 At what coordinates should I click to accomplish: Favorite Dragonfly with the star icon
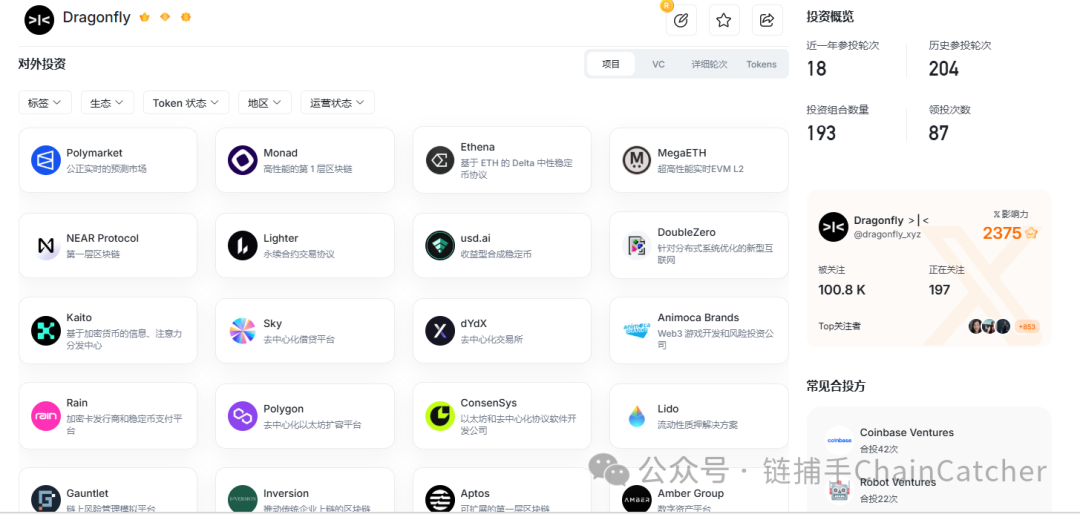[723, 20]
